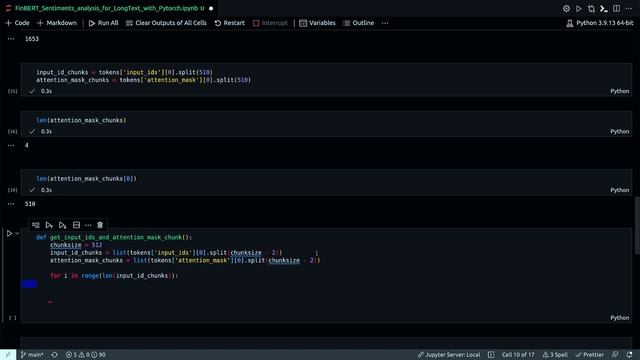This screenshot has width=640, height=360.
Task: Open output options for the 1653 output
Action: pos(11,39)
